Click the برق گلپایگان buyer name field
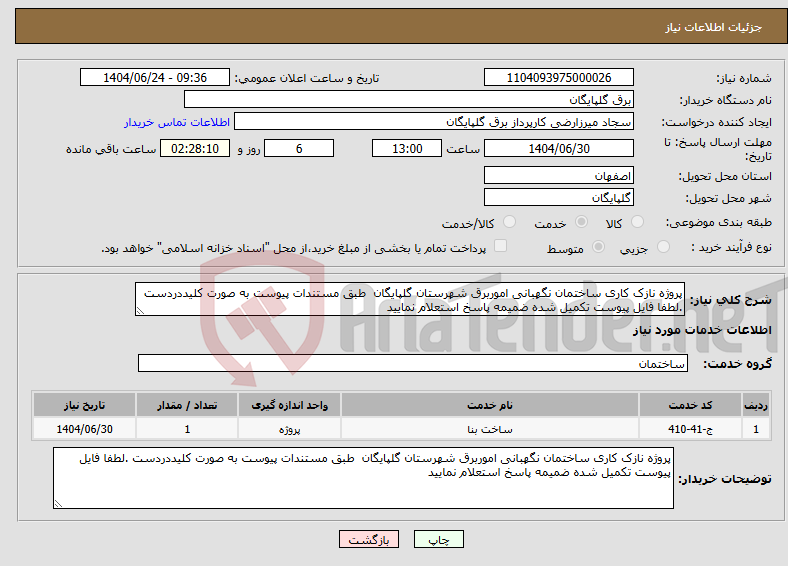 (x=409, y=100)
